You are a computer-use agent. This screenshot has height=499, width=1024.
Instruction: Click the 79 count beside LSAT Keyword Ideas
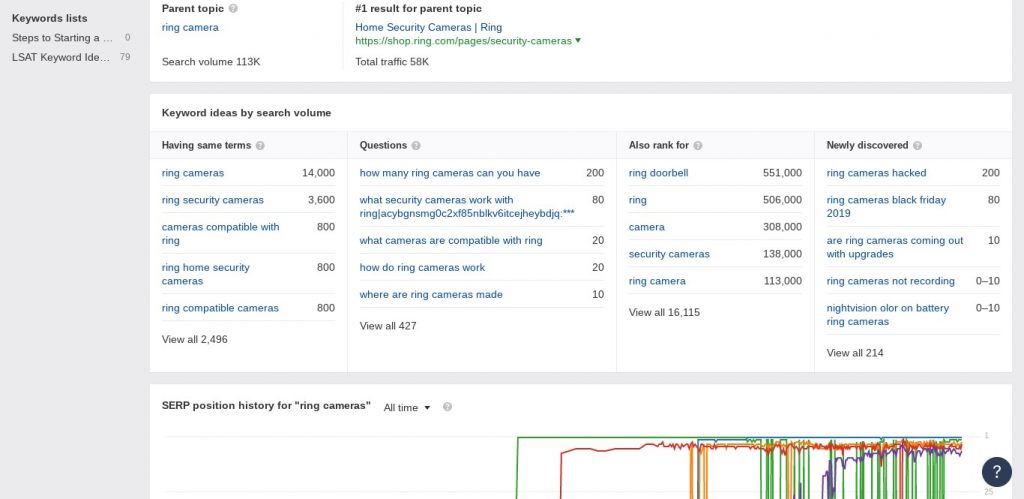click(x=125, y=57)
